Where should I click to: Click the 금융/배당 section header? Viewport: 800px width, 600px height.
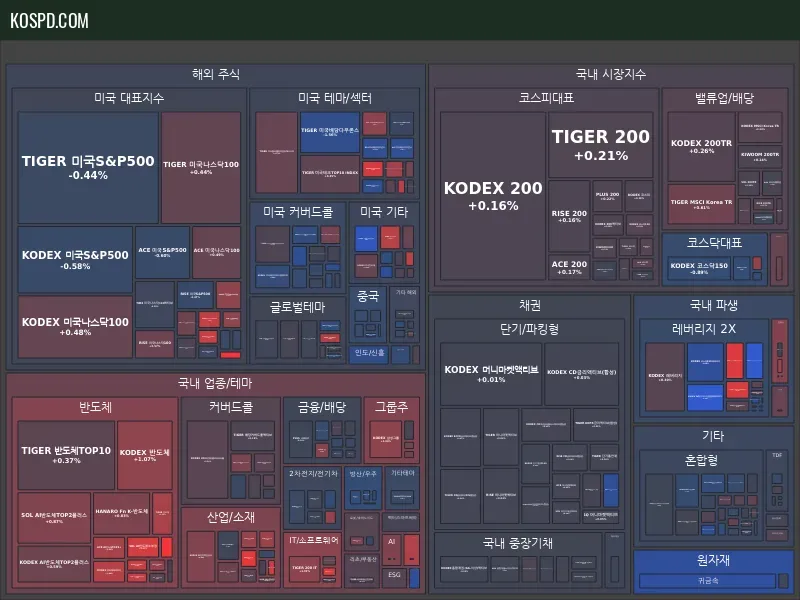pyautogui.click(x=322, y=407)
